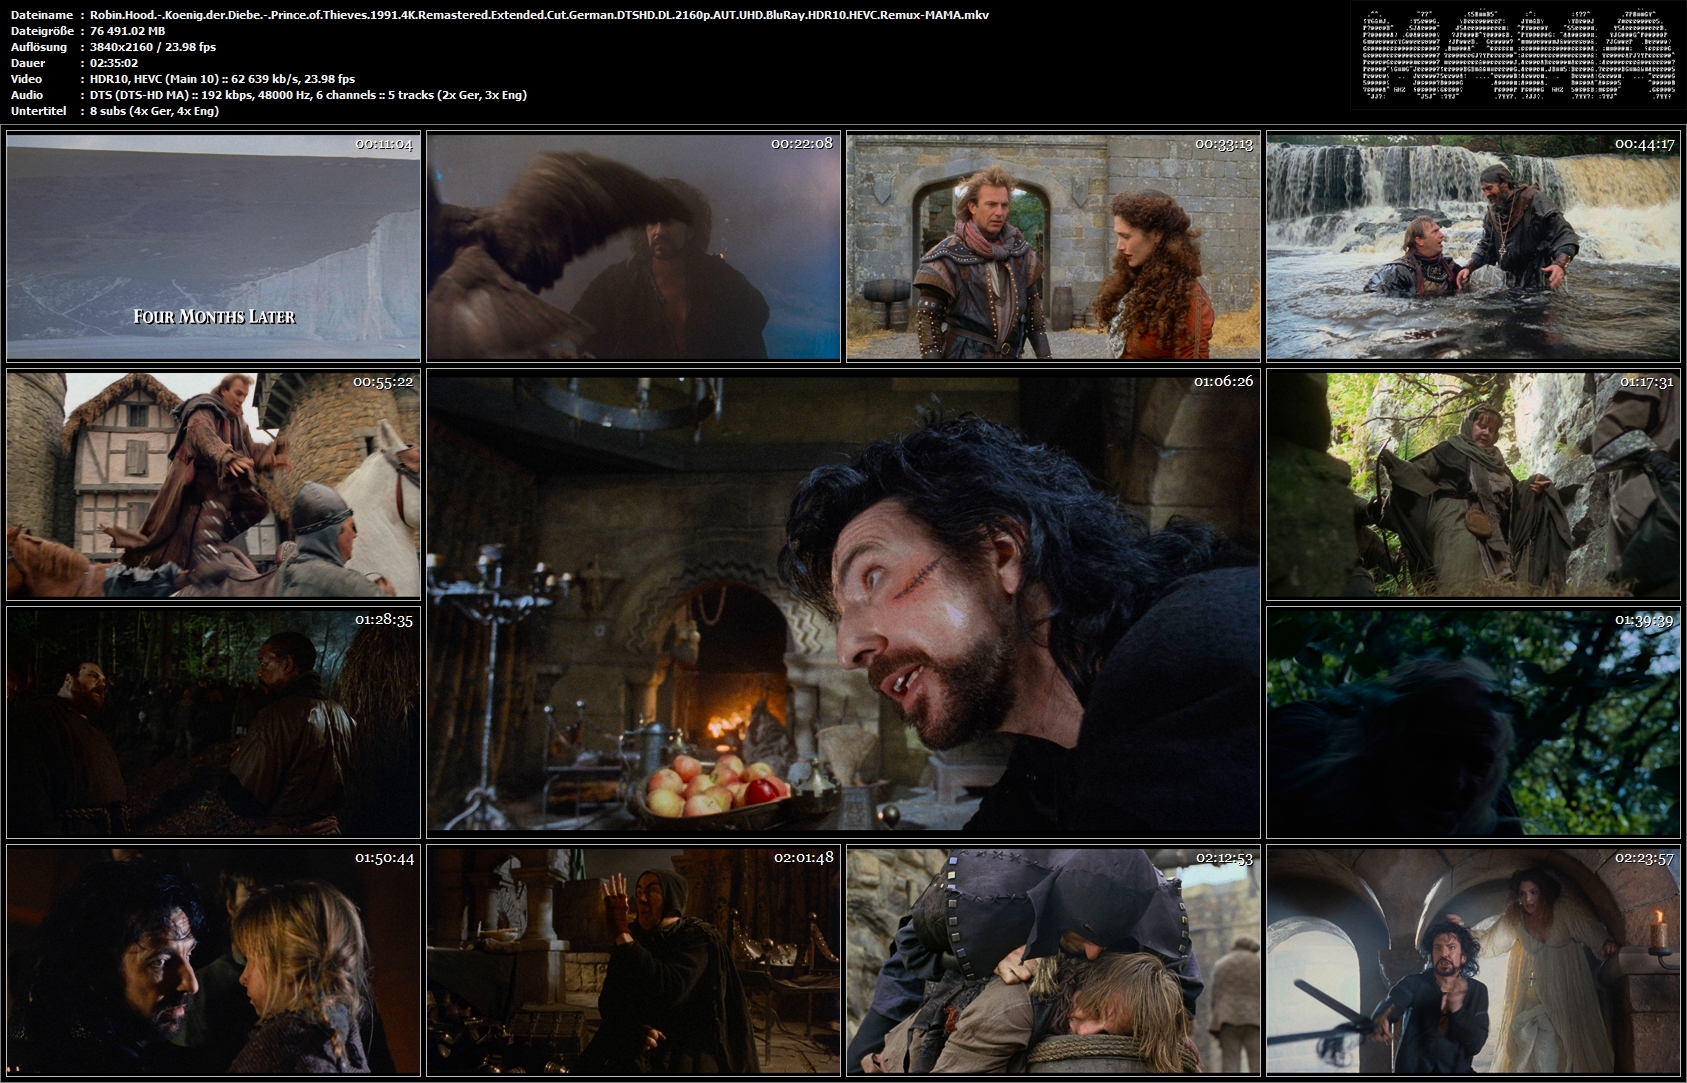Click the HDR10, HEVC video info line
1687x1083 pixels.
pos(222,79)
